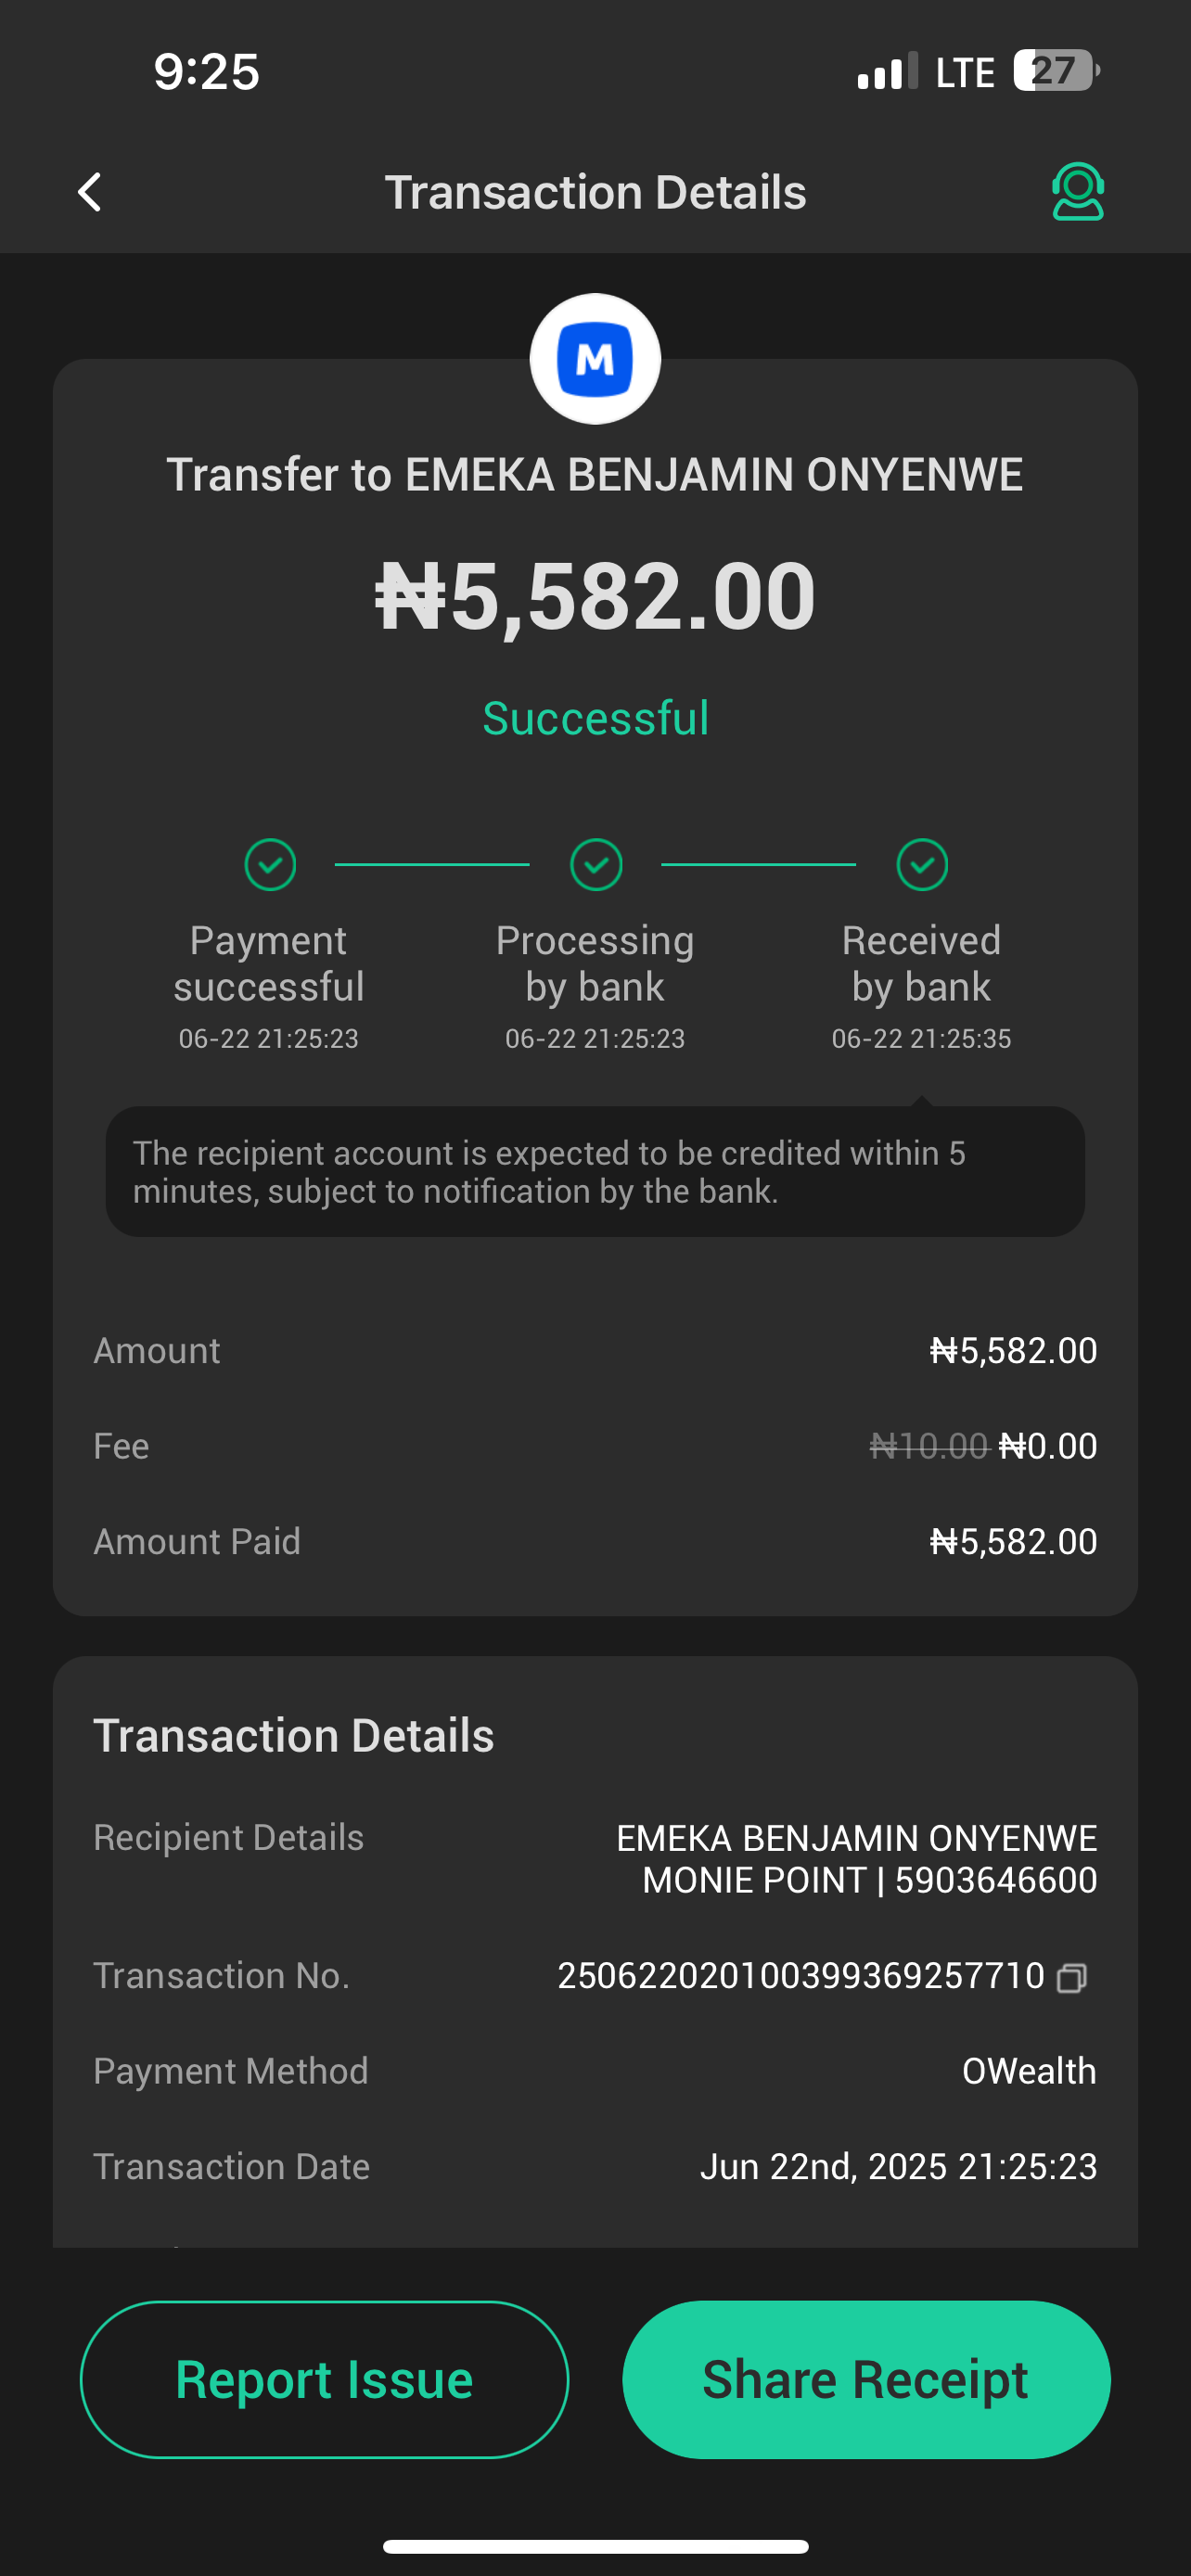Viewport: 1191px width, 2576px height.
Task: Tap the back arrow icon
Action: point(90,192)
